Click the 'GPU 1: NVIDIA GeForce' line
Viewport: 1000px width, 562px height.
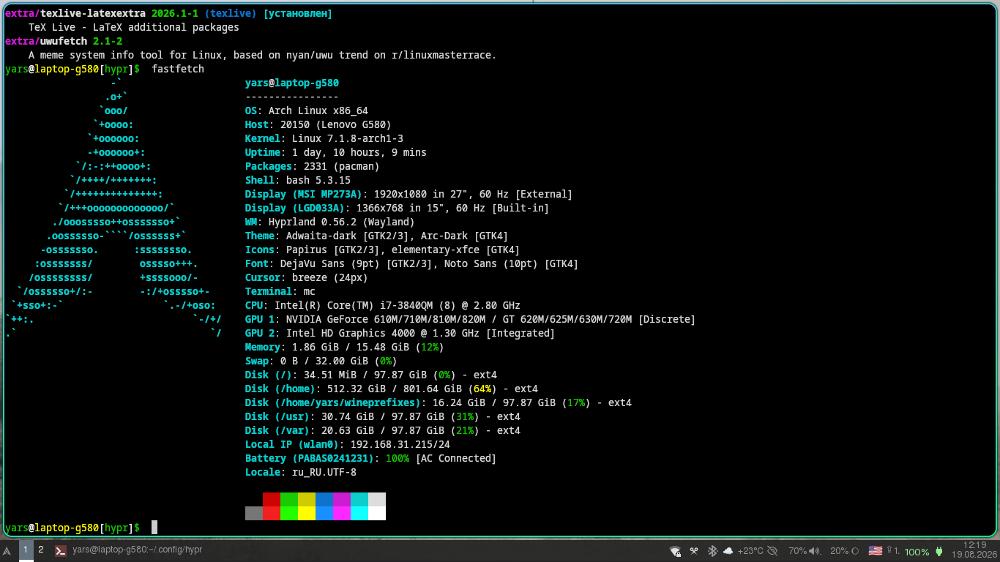470,320
